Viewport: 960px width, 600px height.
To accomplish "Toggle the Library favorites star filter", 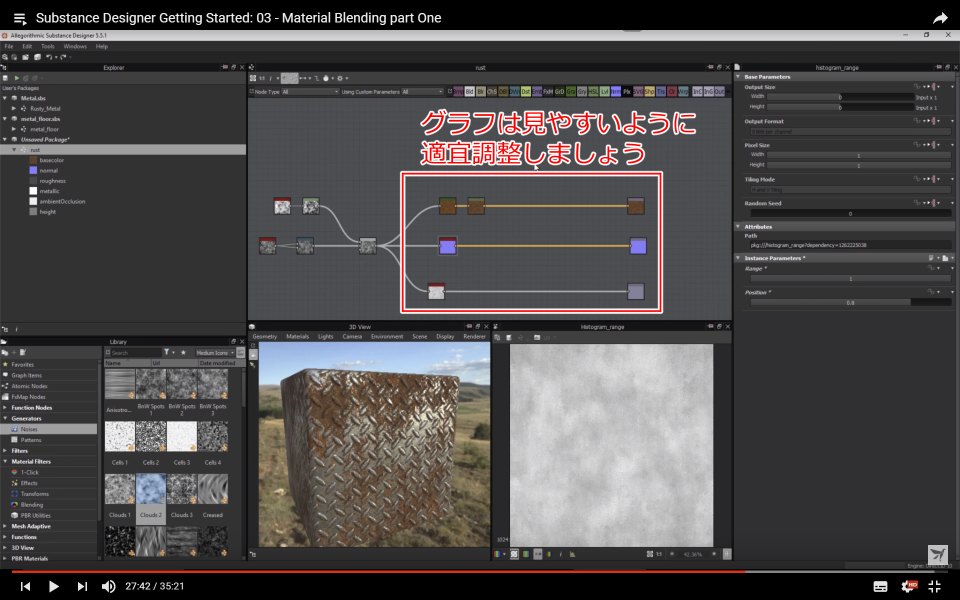I will click(183, 353).
